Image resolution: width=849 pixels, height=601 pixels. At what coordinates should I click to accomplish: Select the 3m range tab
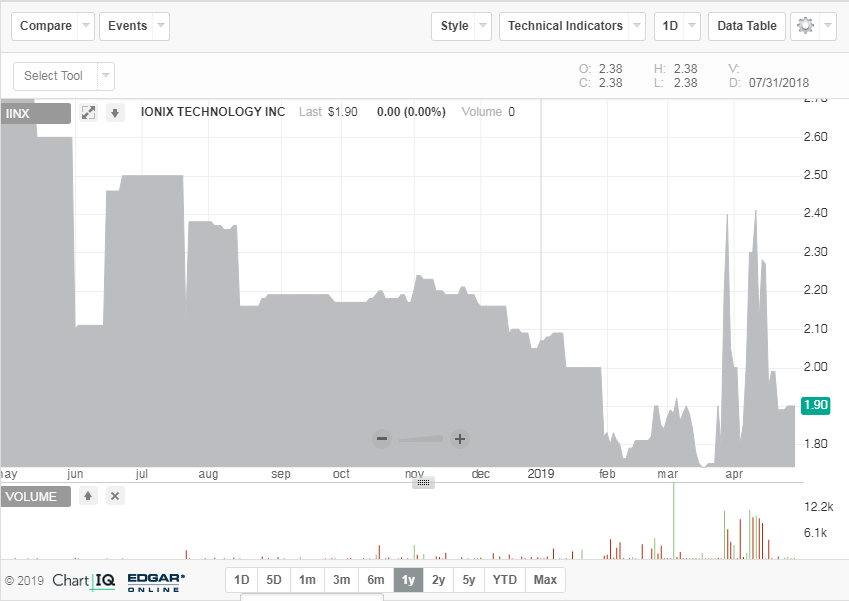pyautogui.click(x=342, y=580)
